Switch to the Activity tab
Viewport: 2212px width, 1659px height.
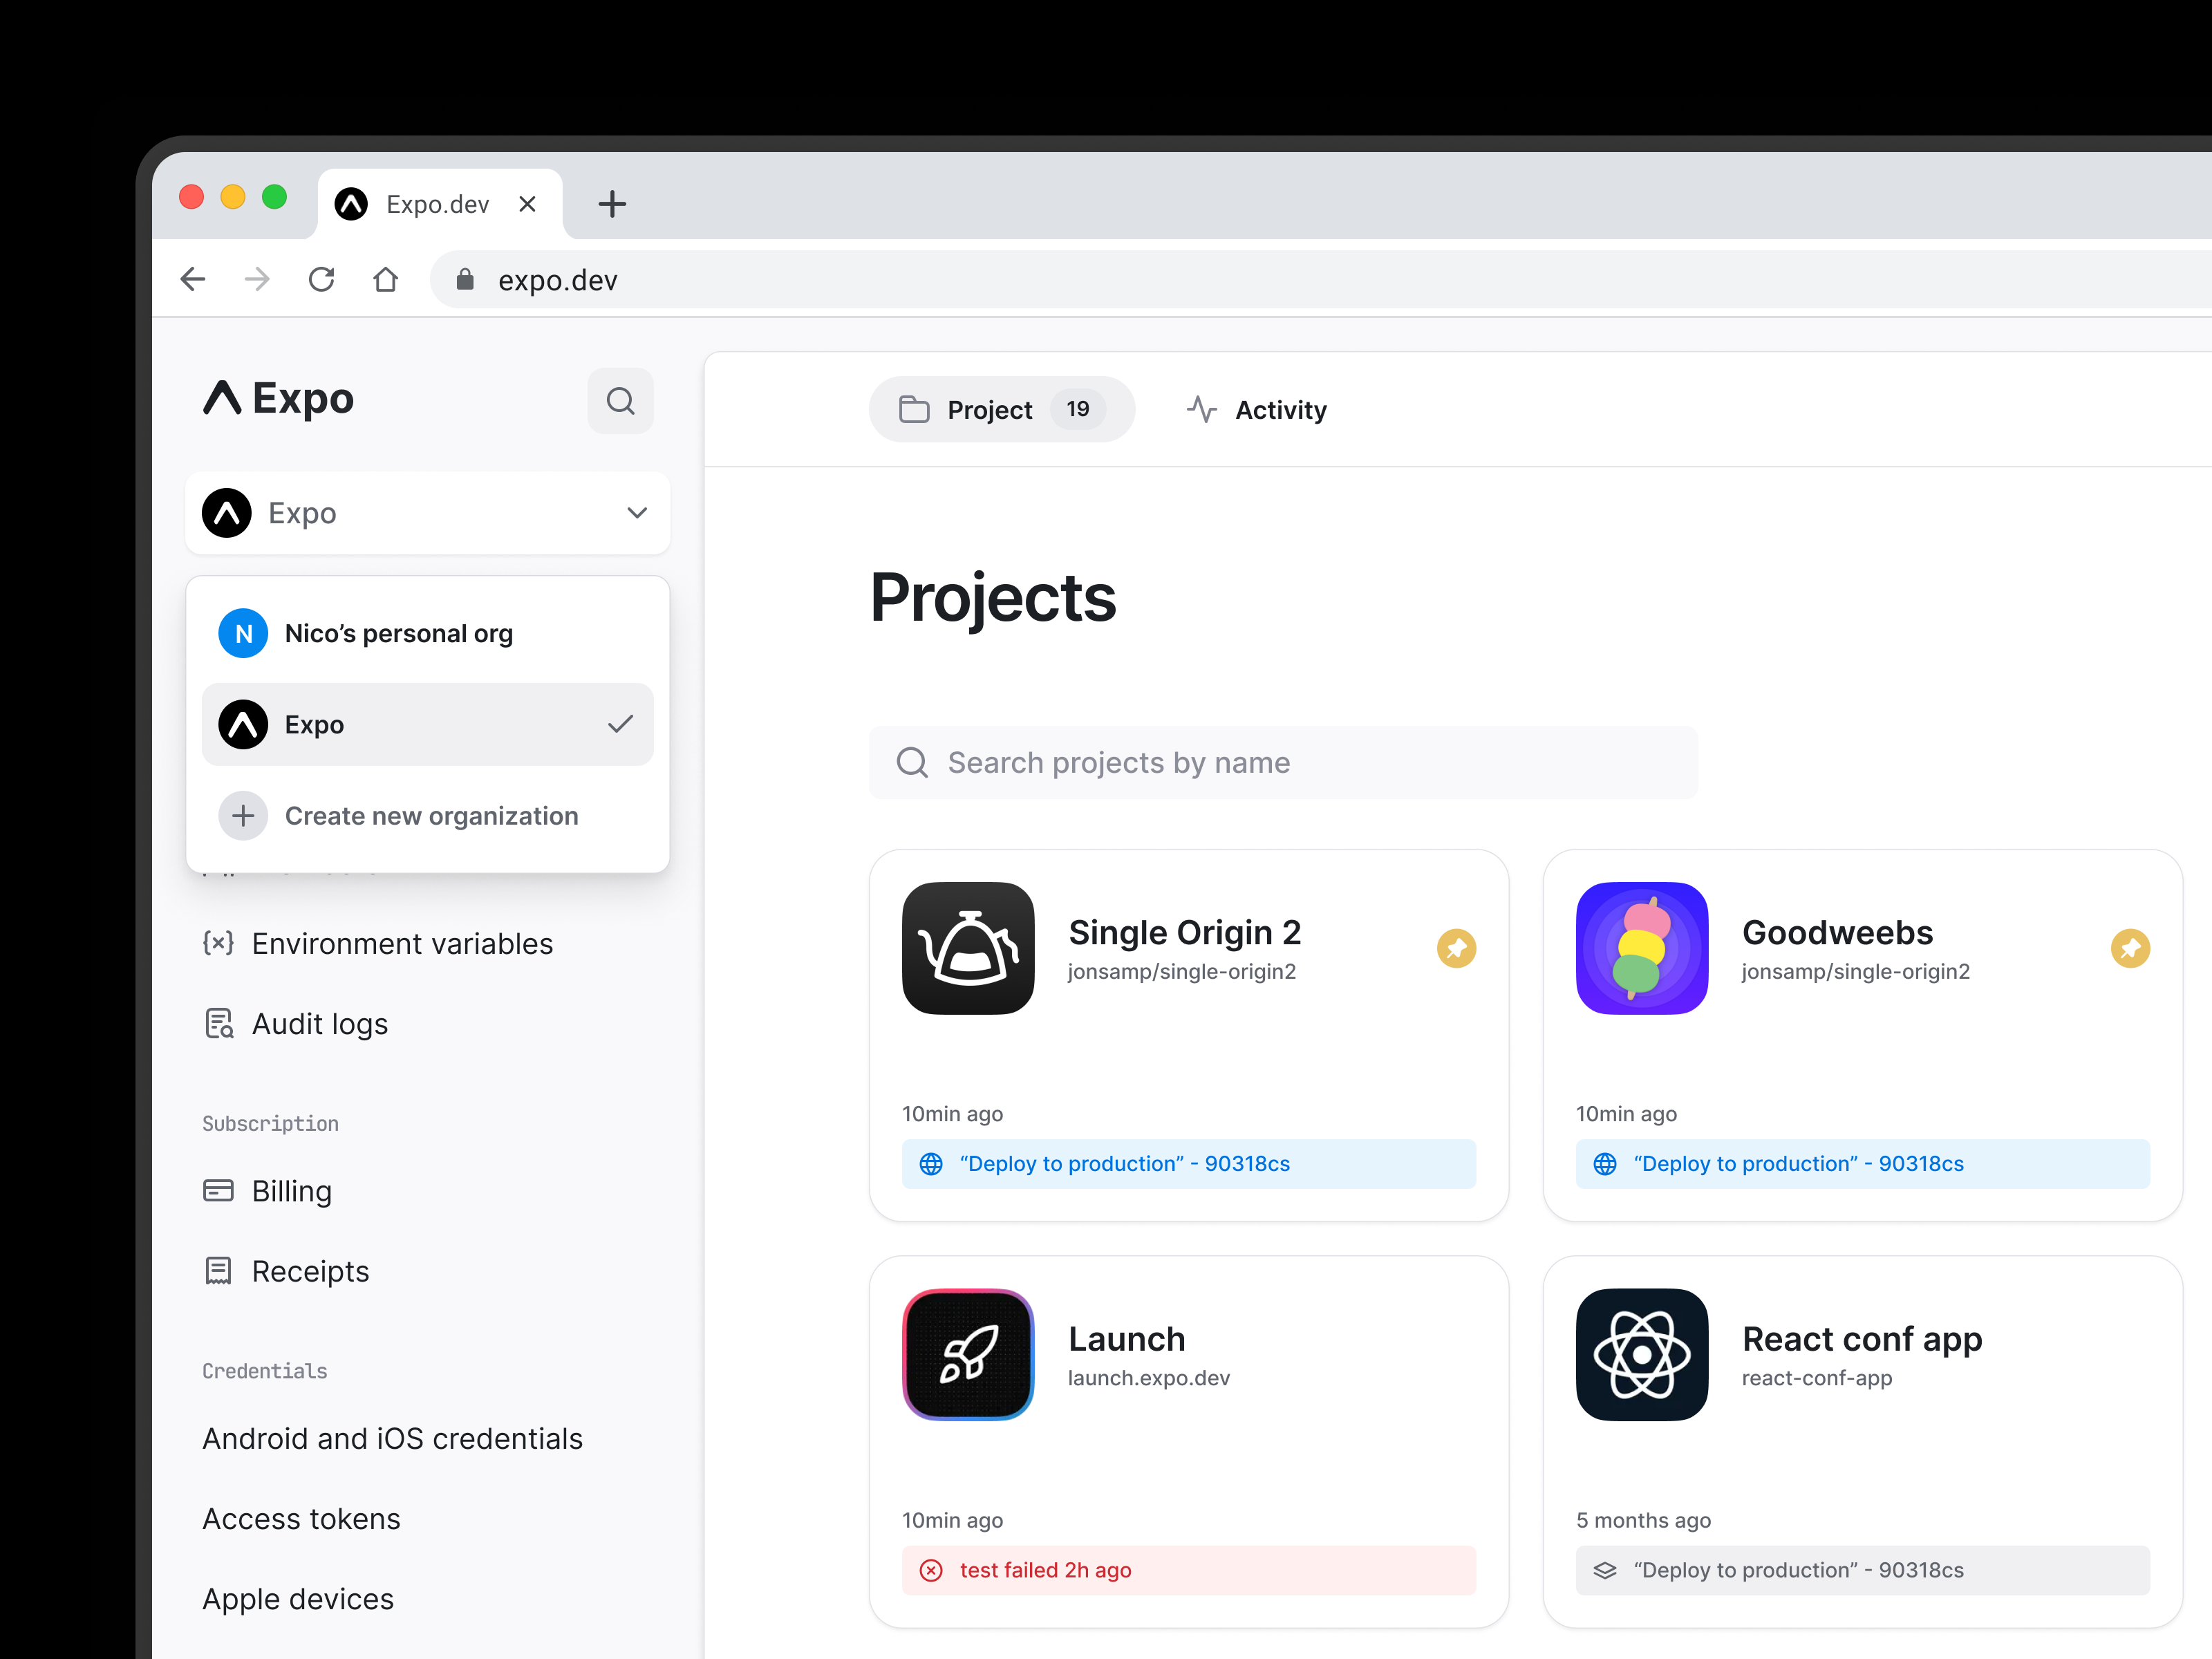(1257, 409)
